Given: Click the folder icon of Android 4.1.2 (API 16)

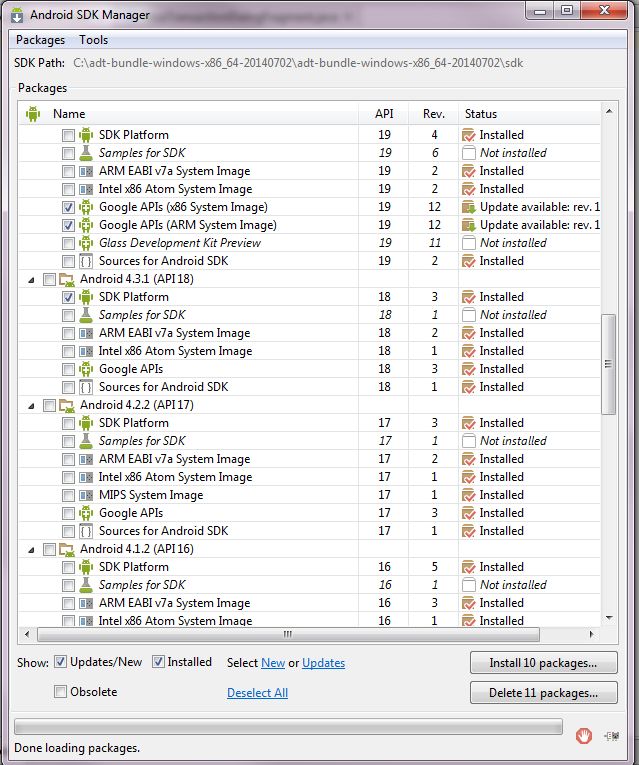Looking at the screenshot, I should tap(66, 549).
